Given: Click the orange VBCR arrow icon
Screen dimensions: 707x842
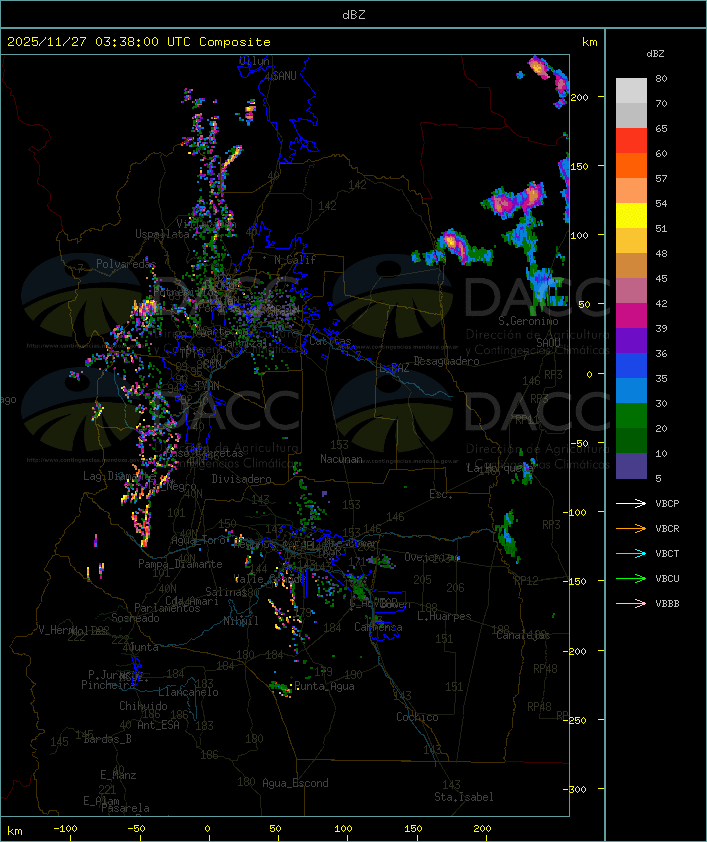Looking at the screenshot, I should pos(631,528).
